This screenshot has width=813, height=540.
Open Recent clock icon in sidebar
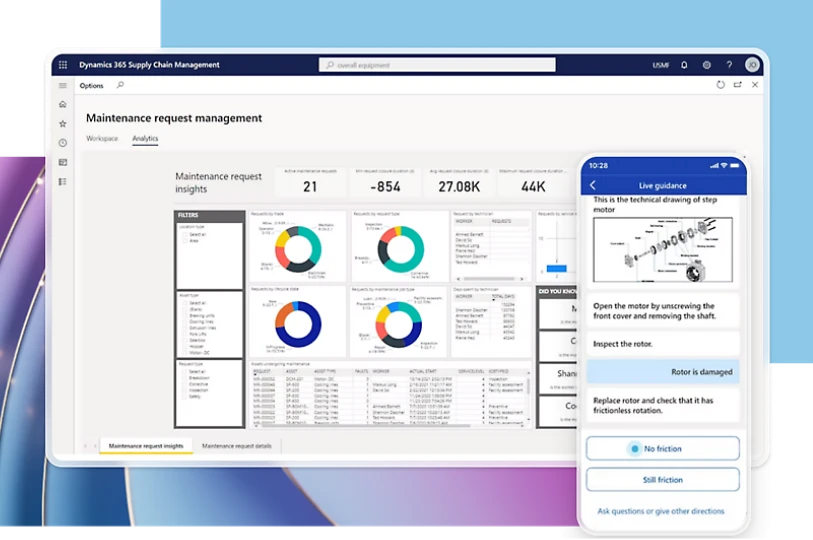(x=63, y=143)
